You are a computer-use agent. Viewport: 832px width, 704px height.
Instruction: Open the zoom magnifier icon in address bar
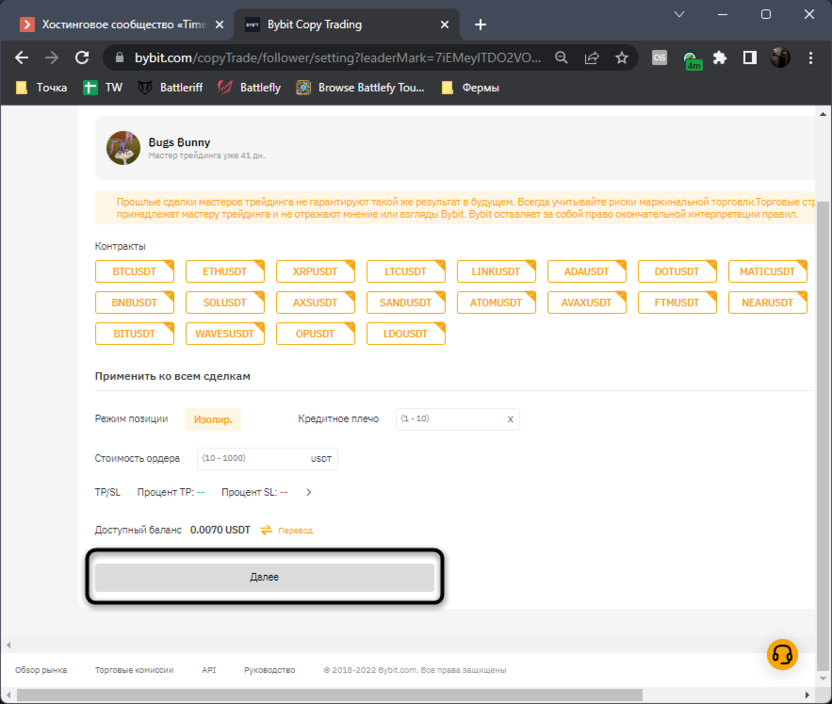point(563,58)
